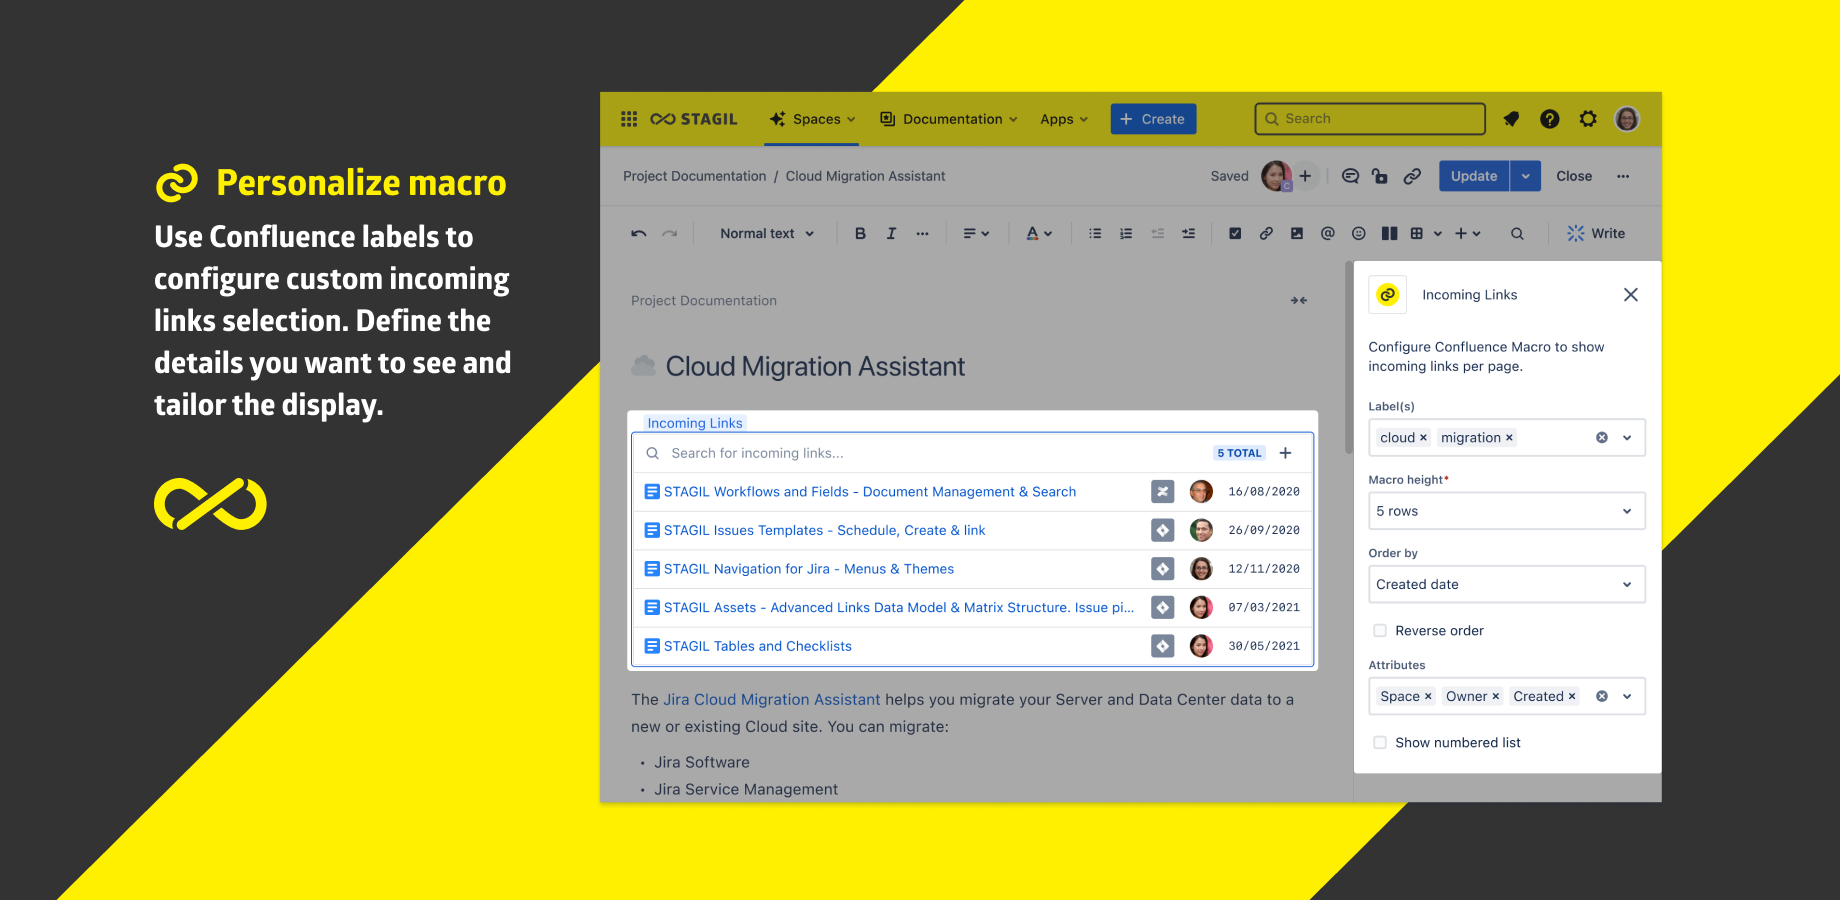Add collaborator with the plus icon
The image size is (1840, 900).
pos(1305,176)
